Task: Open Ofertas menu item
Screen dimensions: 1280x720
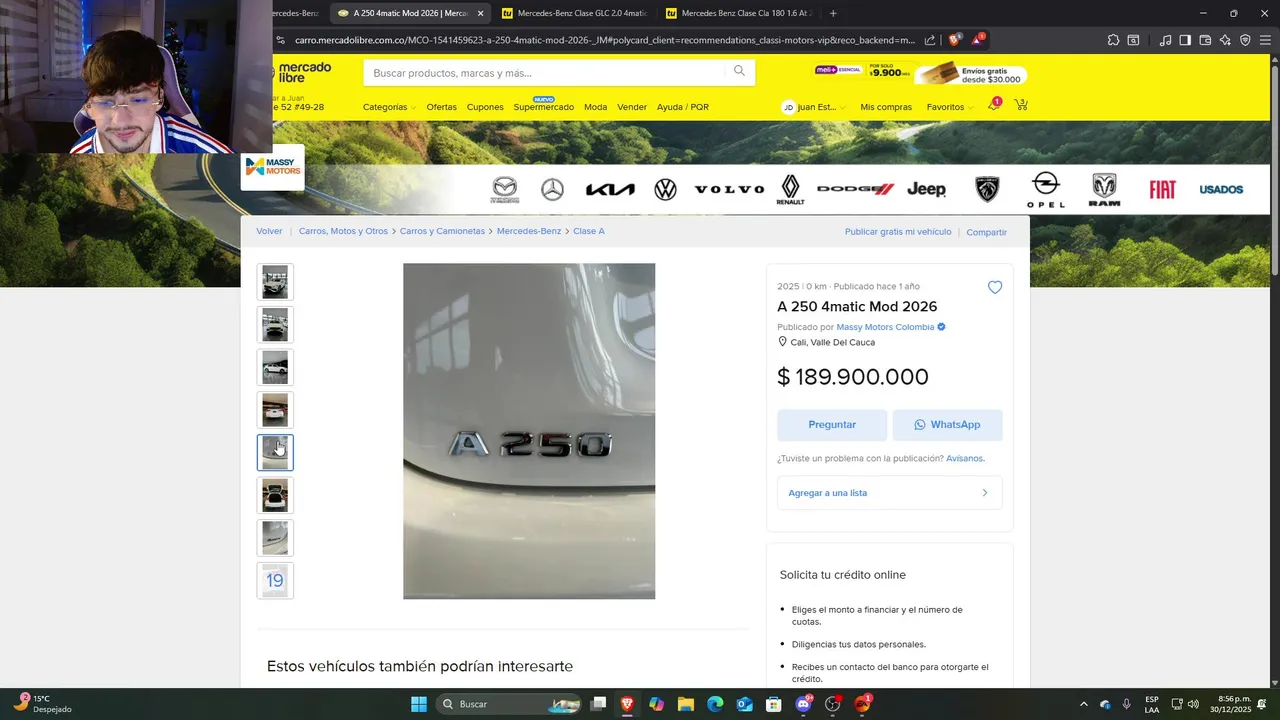Action: pos(441,107)
